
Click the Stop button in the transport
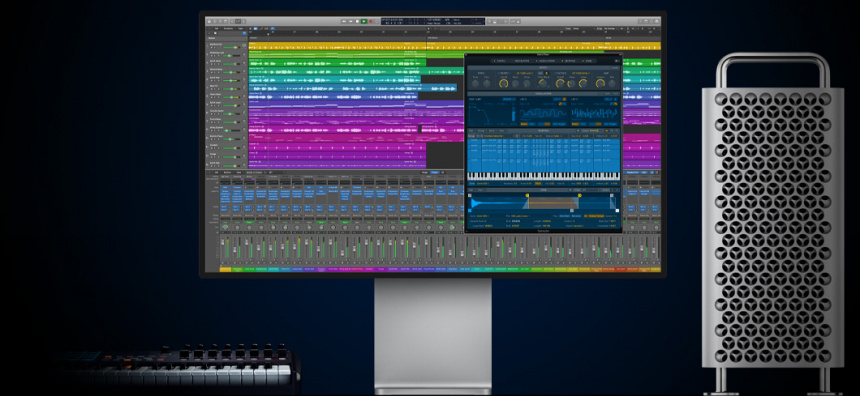(x=357, y=21)
